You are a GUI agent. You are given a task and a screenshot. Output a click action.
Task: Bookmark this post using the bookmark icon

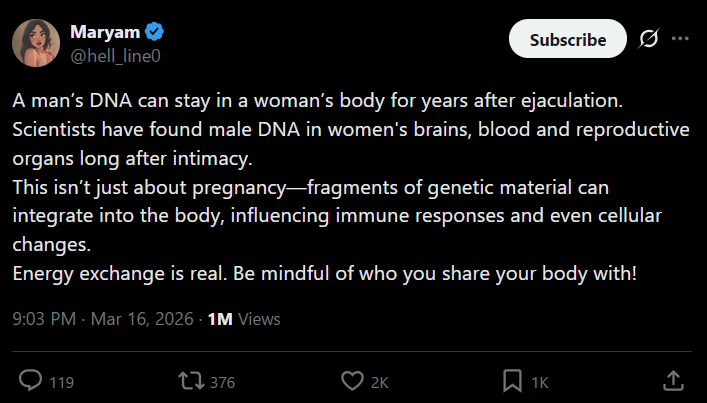pos(512,380)
